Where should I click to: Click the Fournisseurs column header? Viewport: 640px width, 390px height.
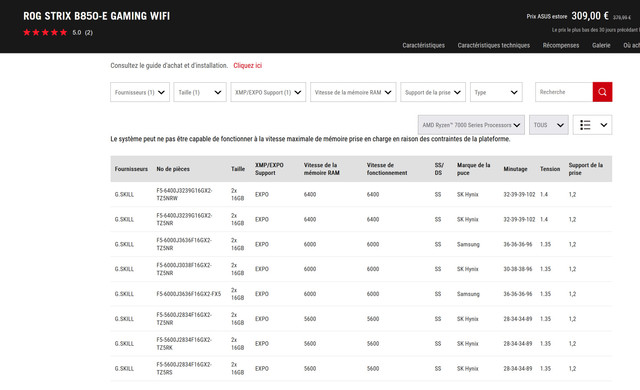pyautogui.click(x=131, y=169)
